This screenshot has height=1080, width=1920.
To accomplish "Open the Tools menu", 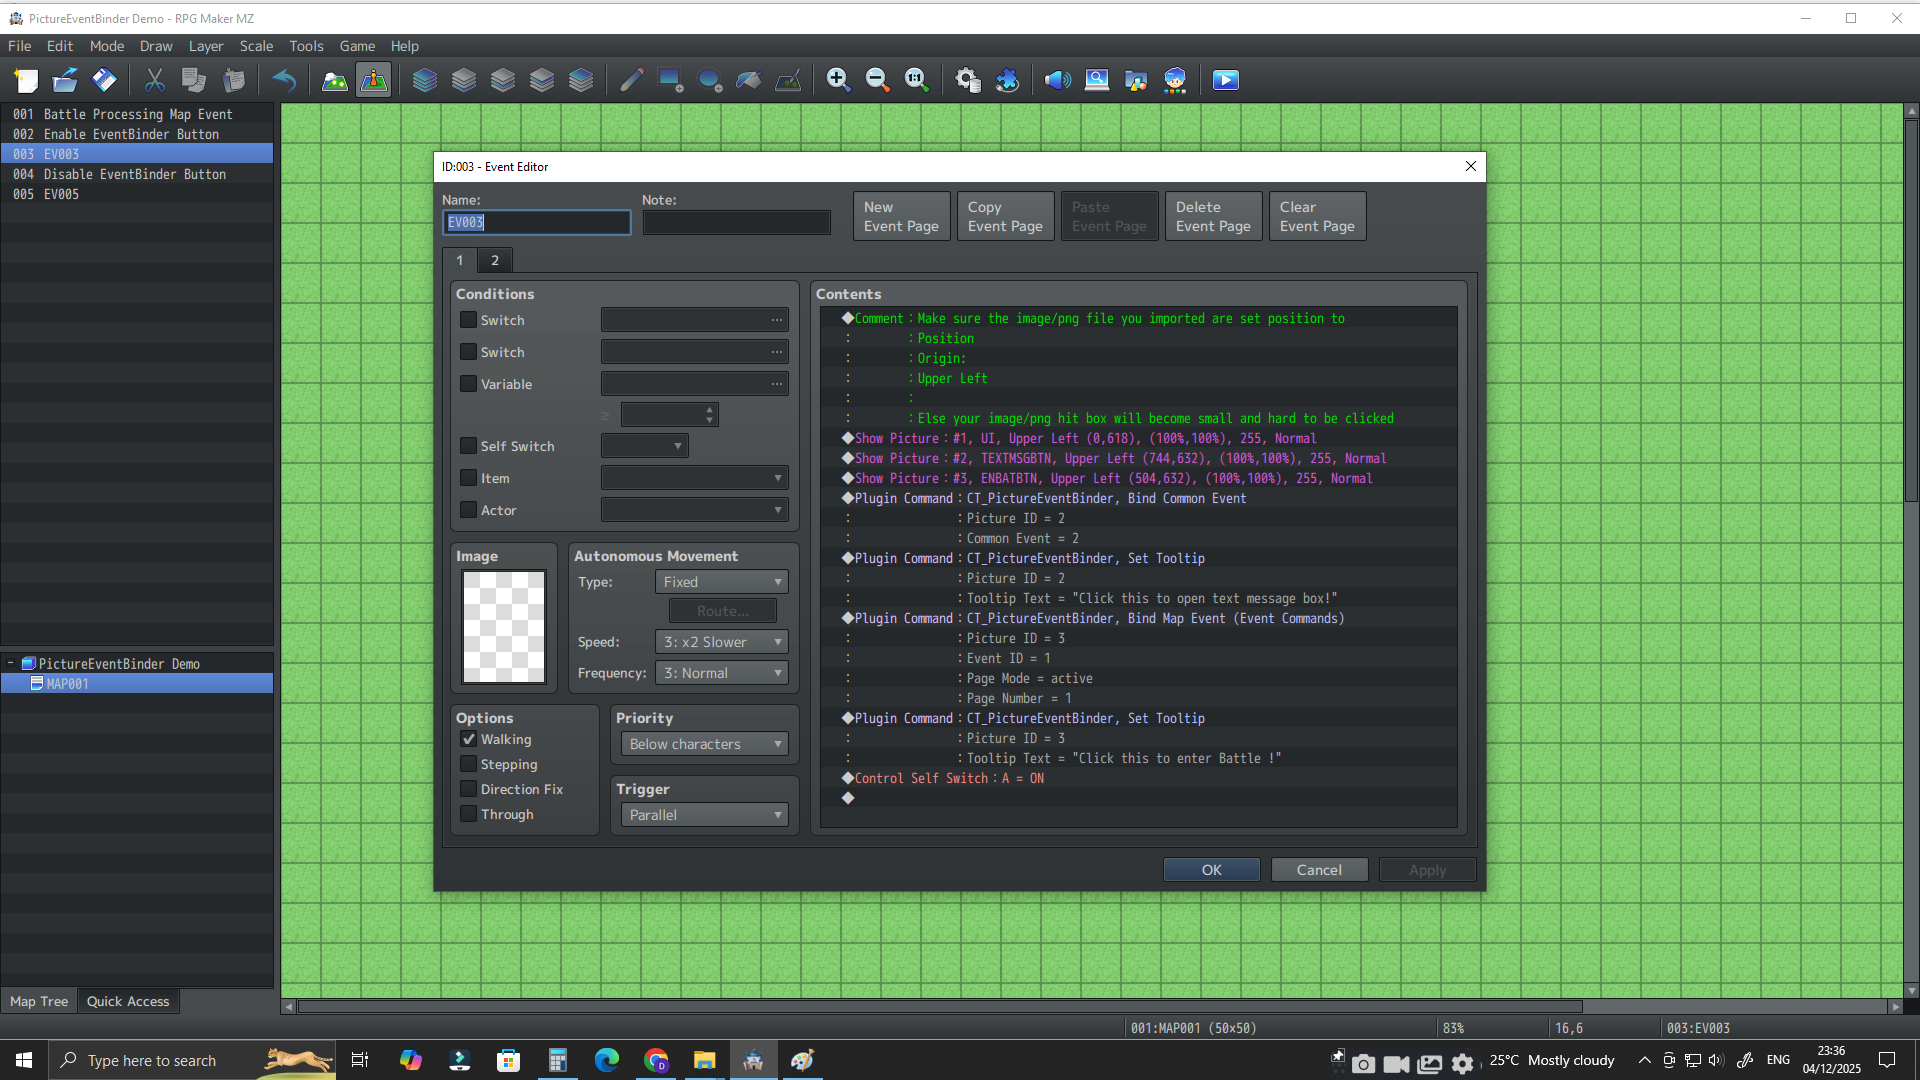I will tap(306, 46).
